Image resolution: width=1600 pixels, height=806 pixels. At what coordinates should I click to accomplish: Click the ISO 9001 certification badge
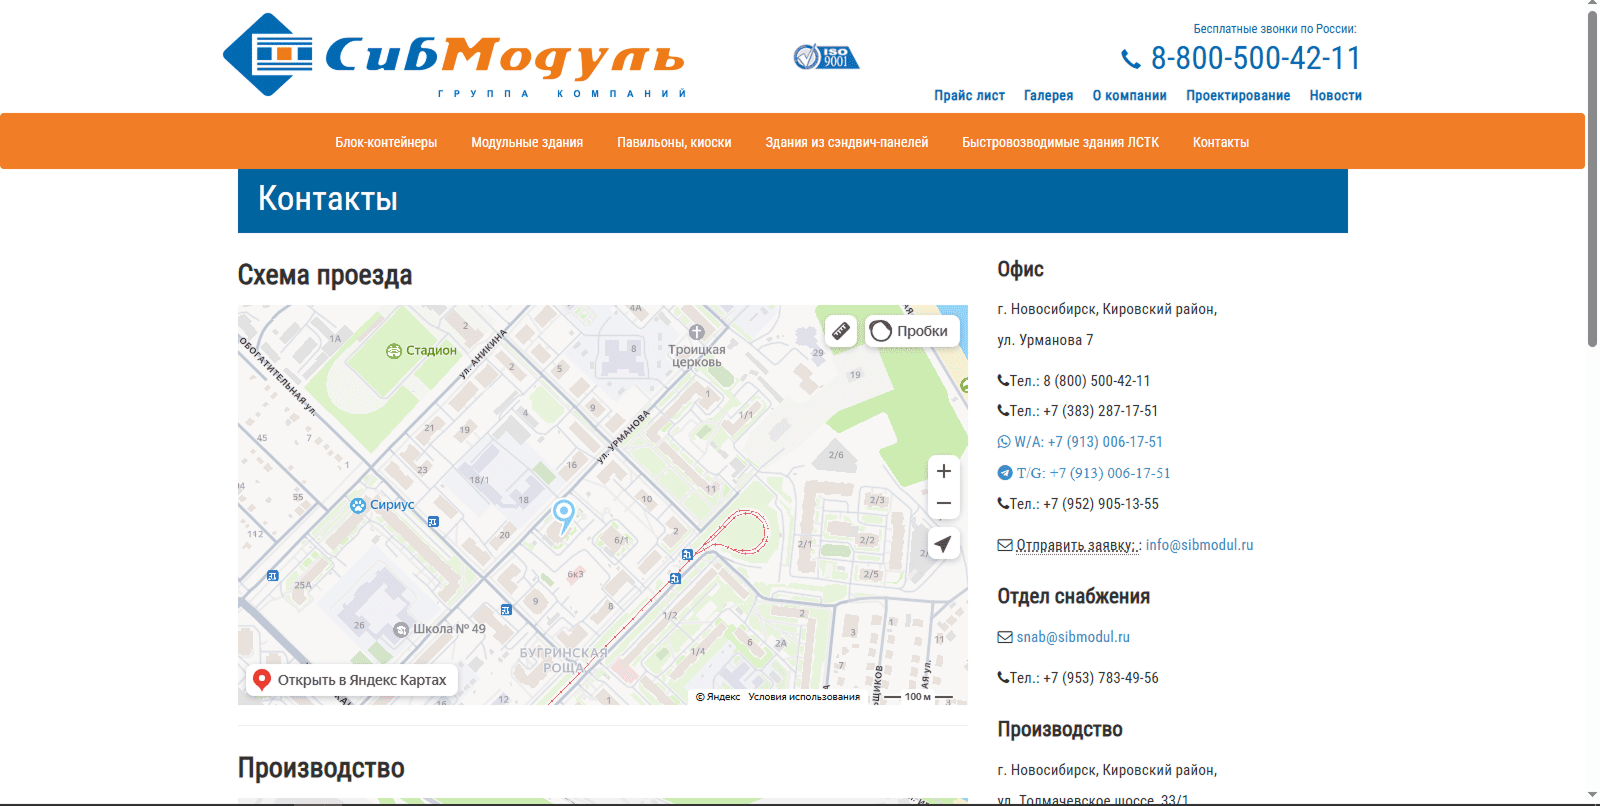pos(826,57)
